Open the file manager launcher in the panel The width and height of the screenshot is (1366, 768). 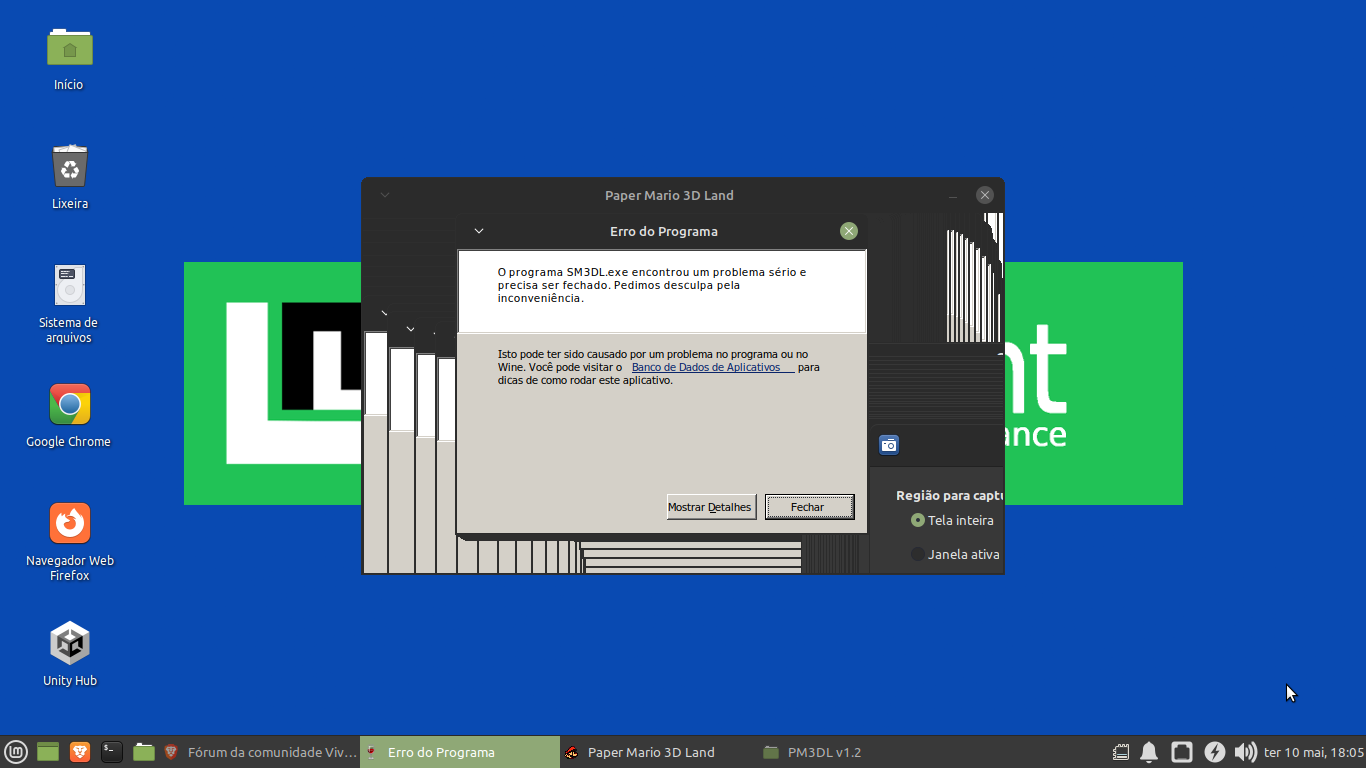(144, 752)
